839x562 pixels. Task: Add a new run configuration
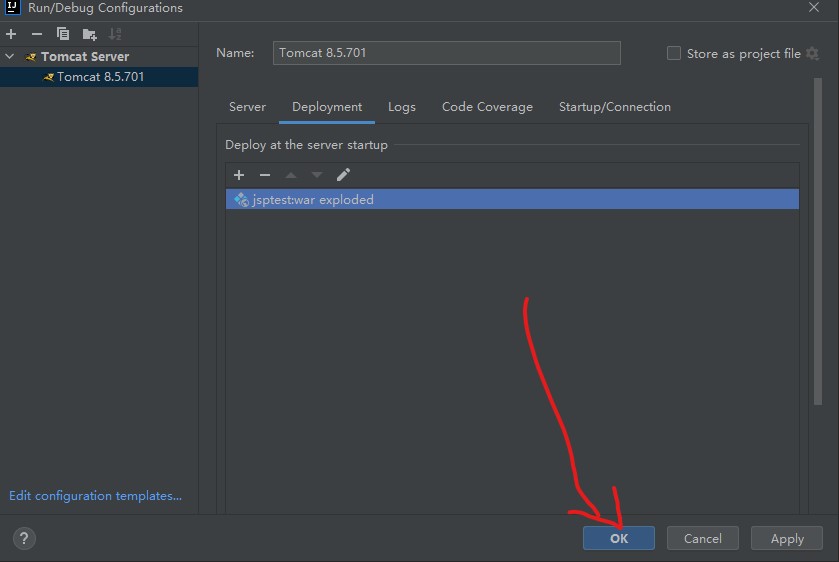[11, 34]
